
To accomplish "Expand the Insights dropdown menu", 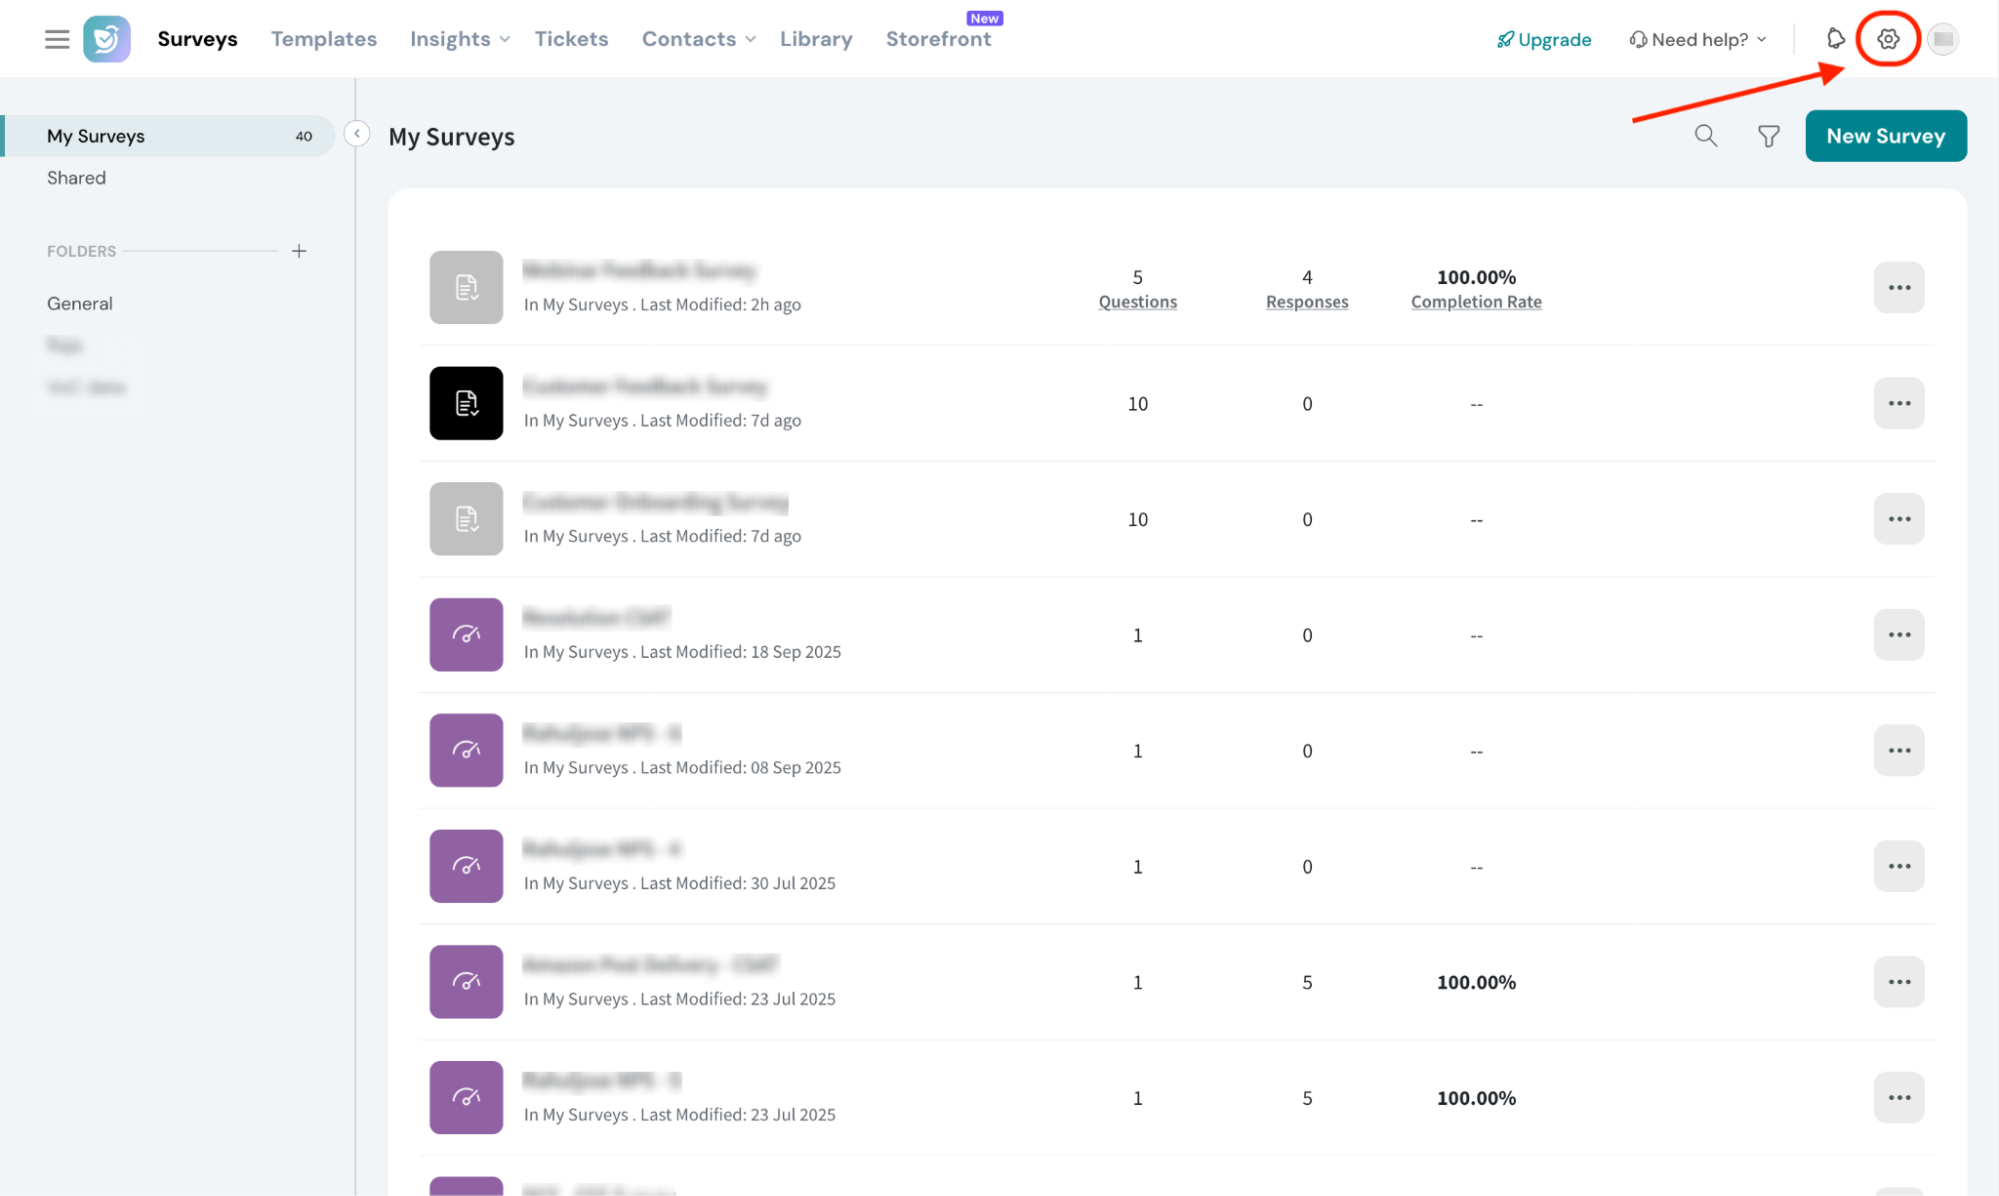I will click(x=460, y=39).
